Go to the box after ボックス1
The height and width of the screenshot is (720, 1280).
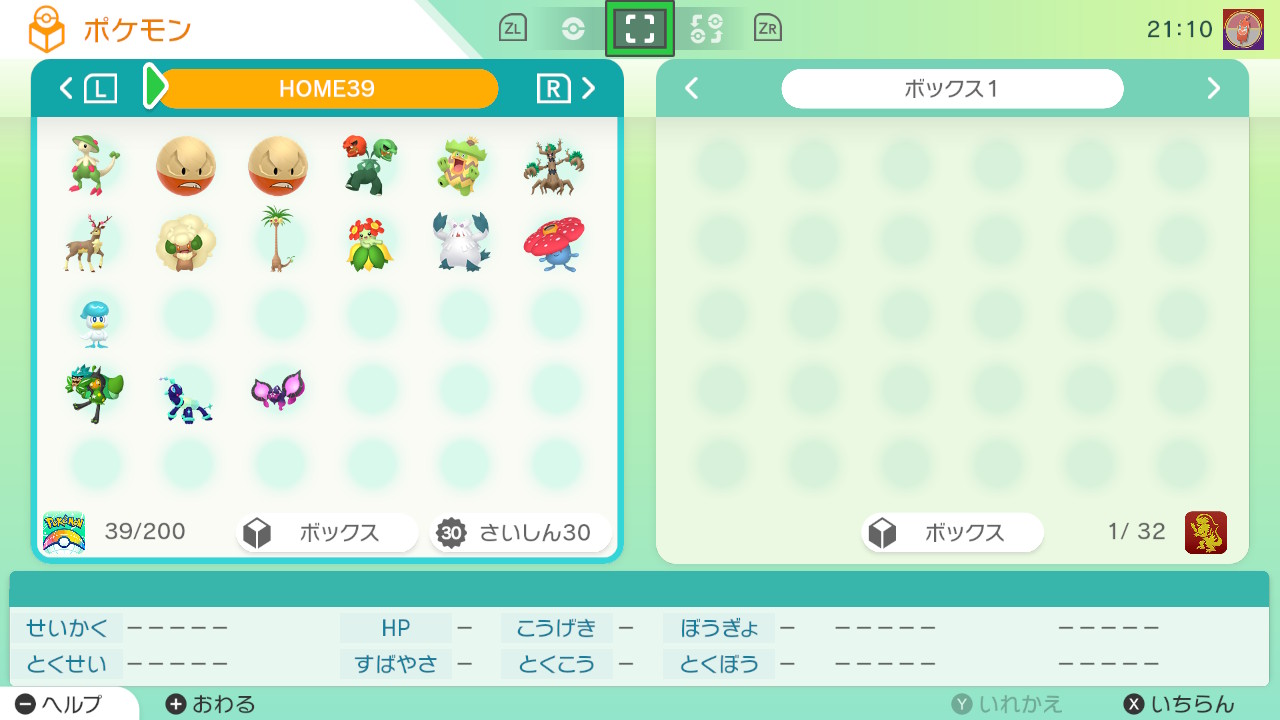(1214, 89)
